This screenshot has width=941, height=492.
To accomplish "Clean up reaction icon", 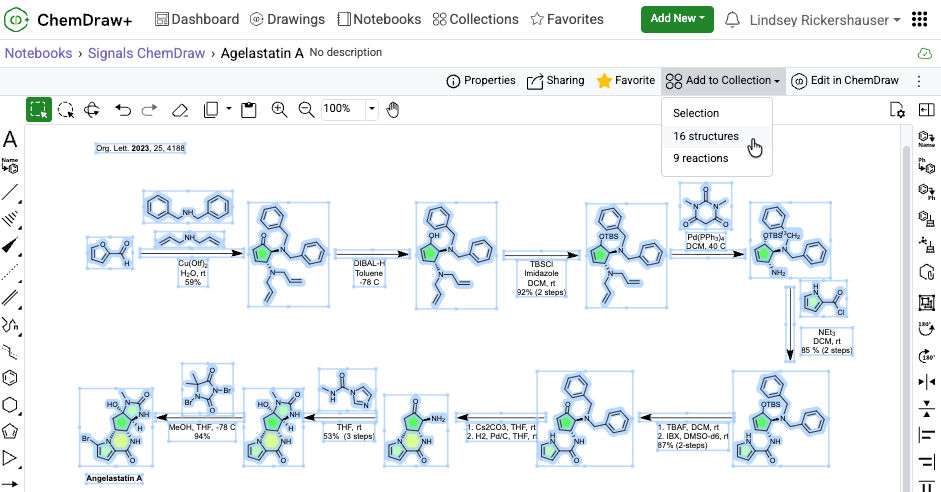I will point(927,245).
